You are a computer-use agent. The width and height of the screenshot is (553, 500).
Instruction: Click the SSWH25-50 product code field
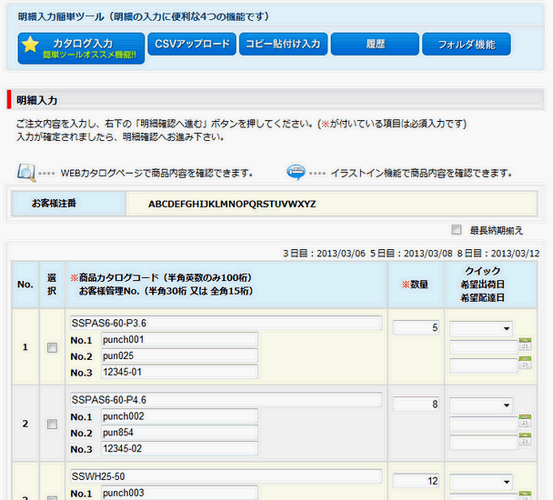point(226,476)
